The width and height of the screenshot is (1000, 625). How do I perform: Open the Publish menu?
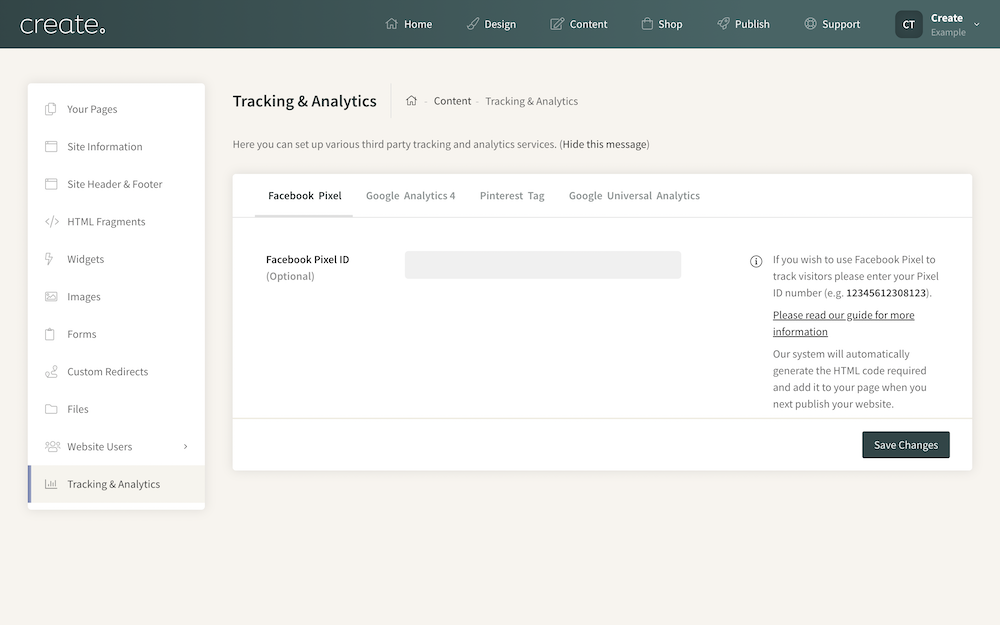752,24
